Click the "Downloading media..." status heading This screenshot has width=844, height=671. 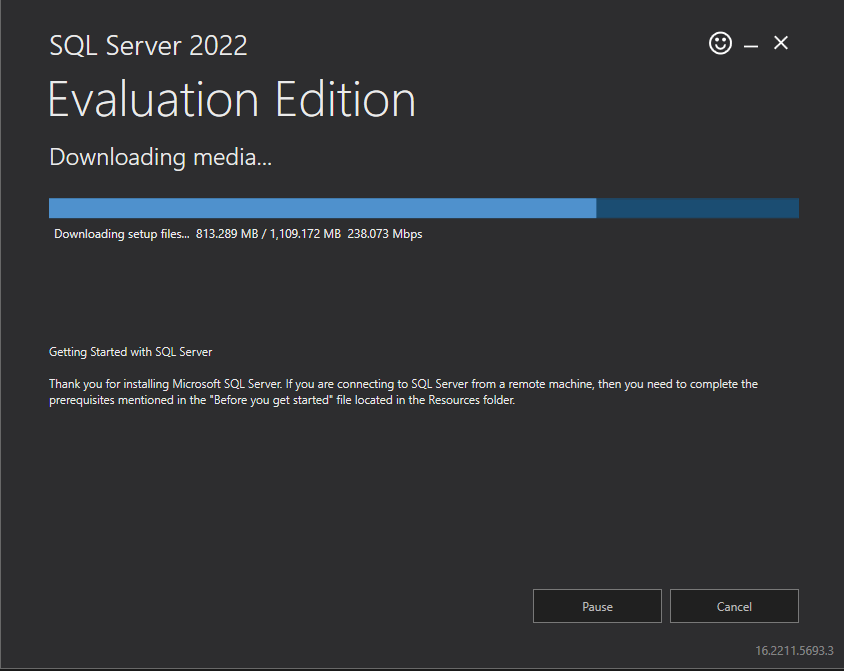pyautogui.click(x=160, y=157)
